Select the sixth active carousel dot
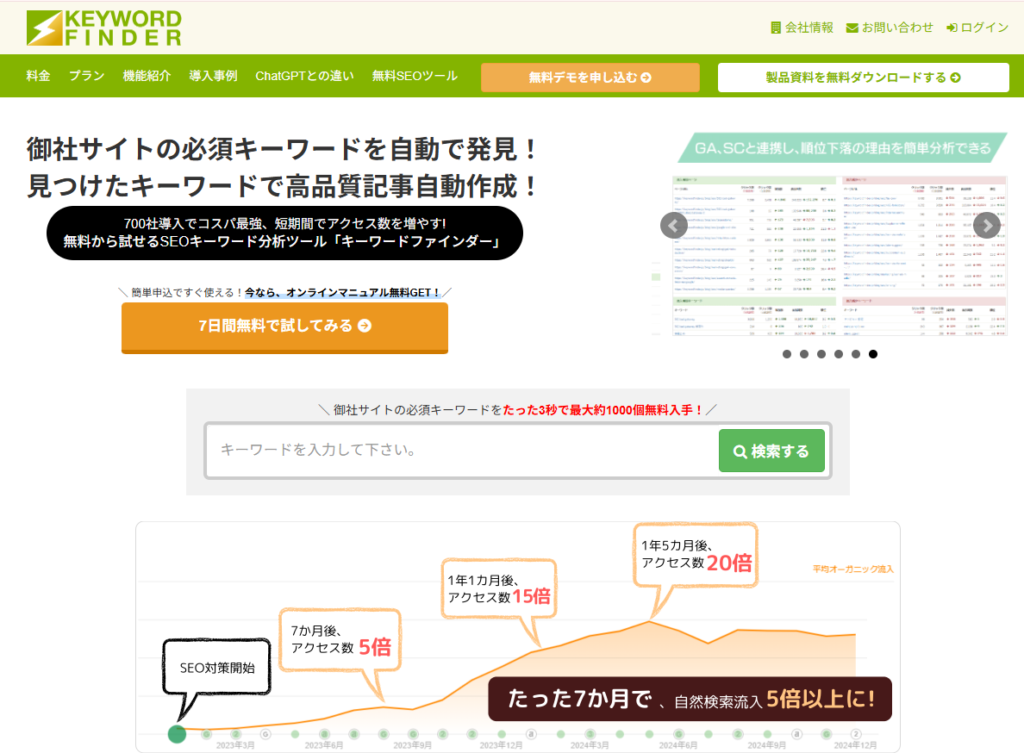 tap(873, 354)
